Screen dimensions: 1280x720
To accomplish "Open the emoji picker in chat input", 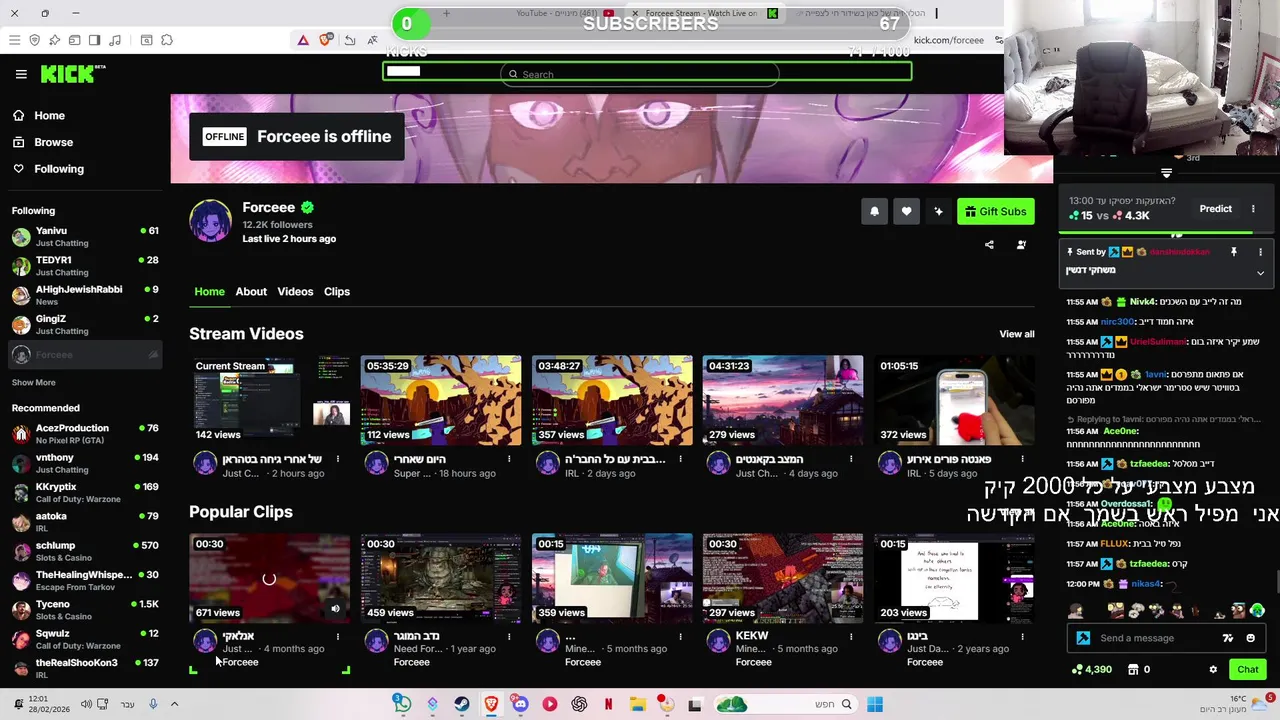I will coord(1250,638).
